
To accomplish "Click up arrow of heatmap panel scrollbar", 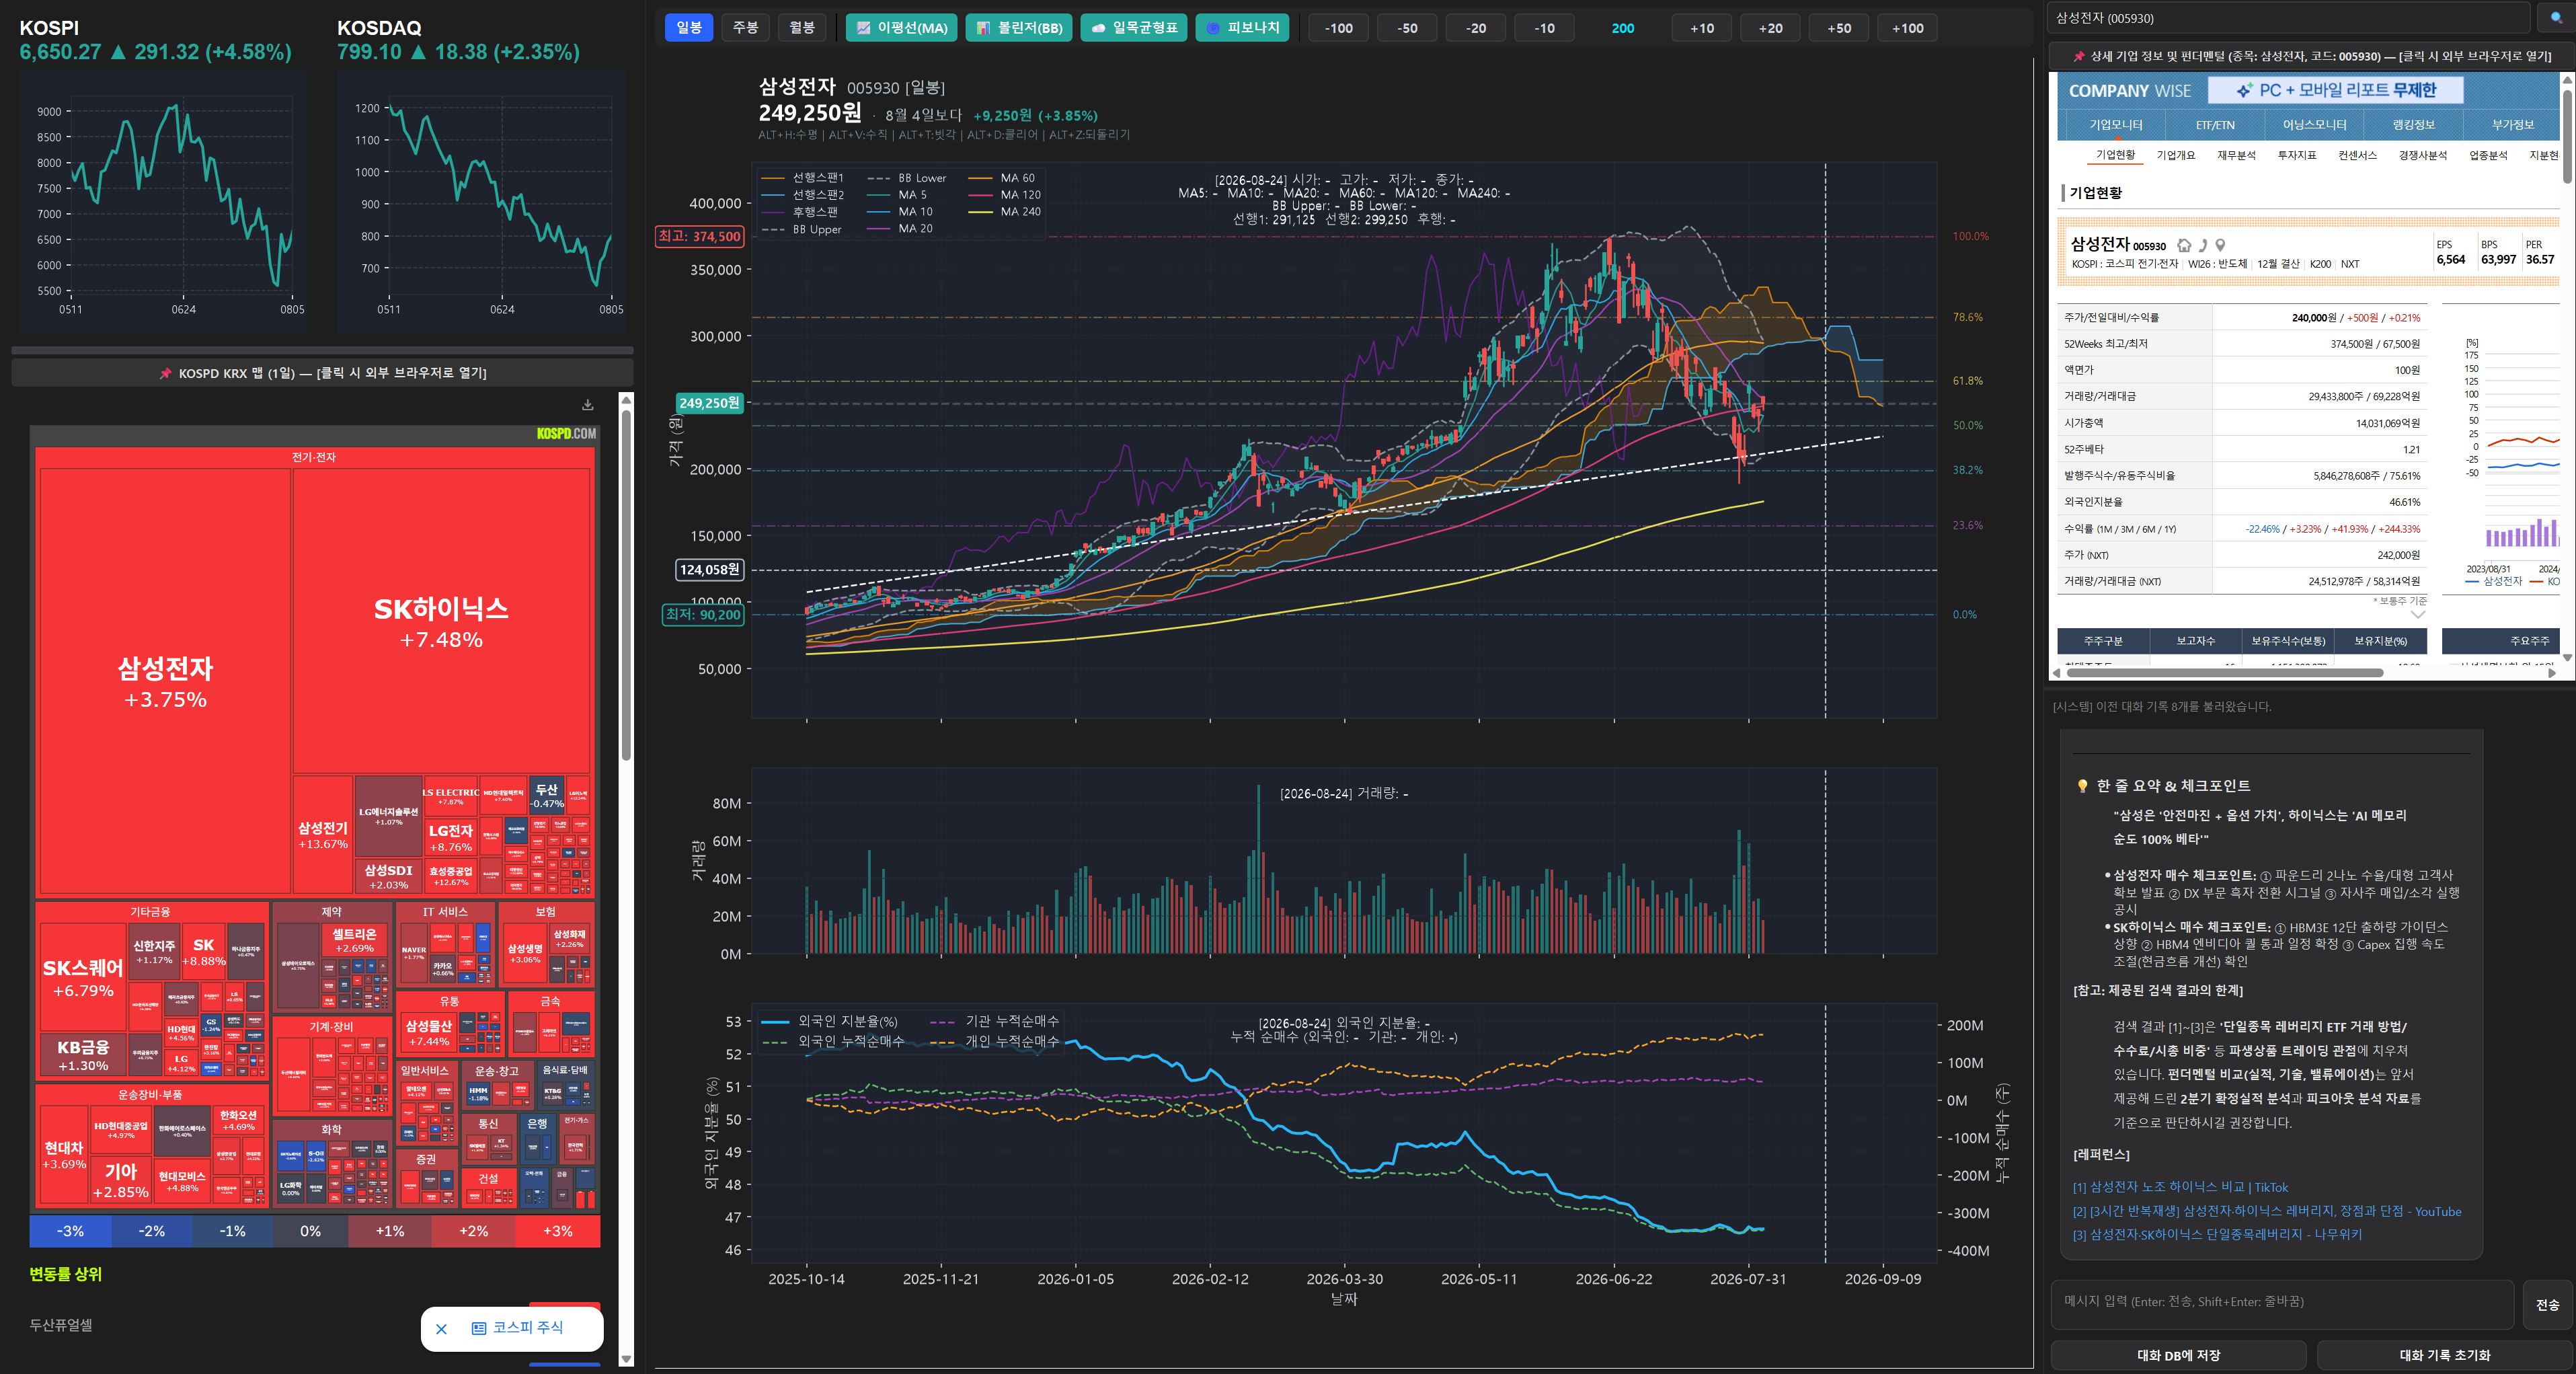I will [x=627, y=400].
